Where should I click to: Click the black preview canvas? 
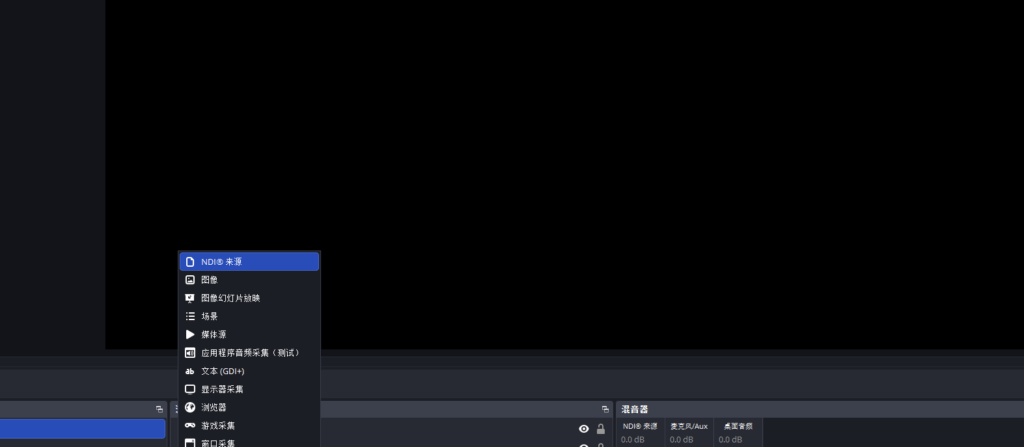coord(565,174)
